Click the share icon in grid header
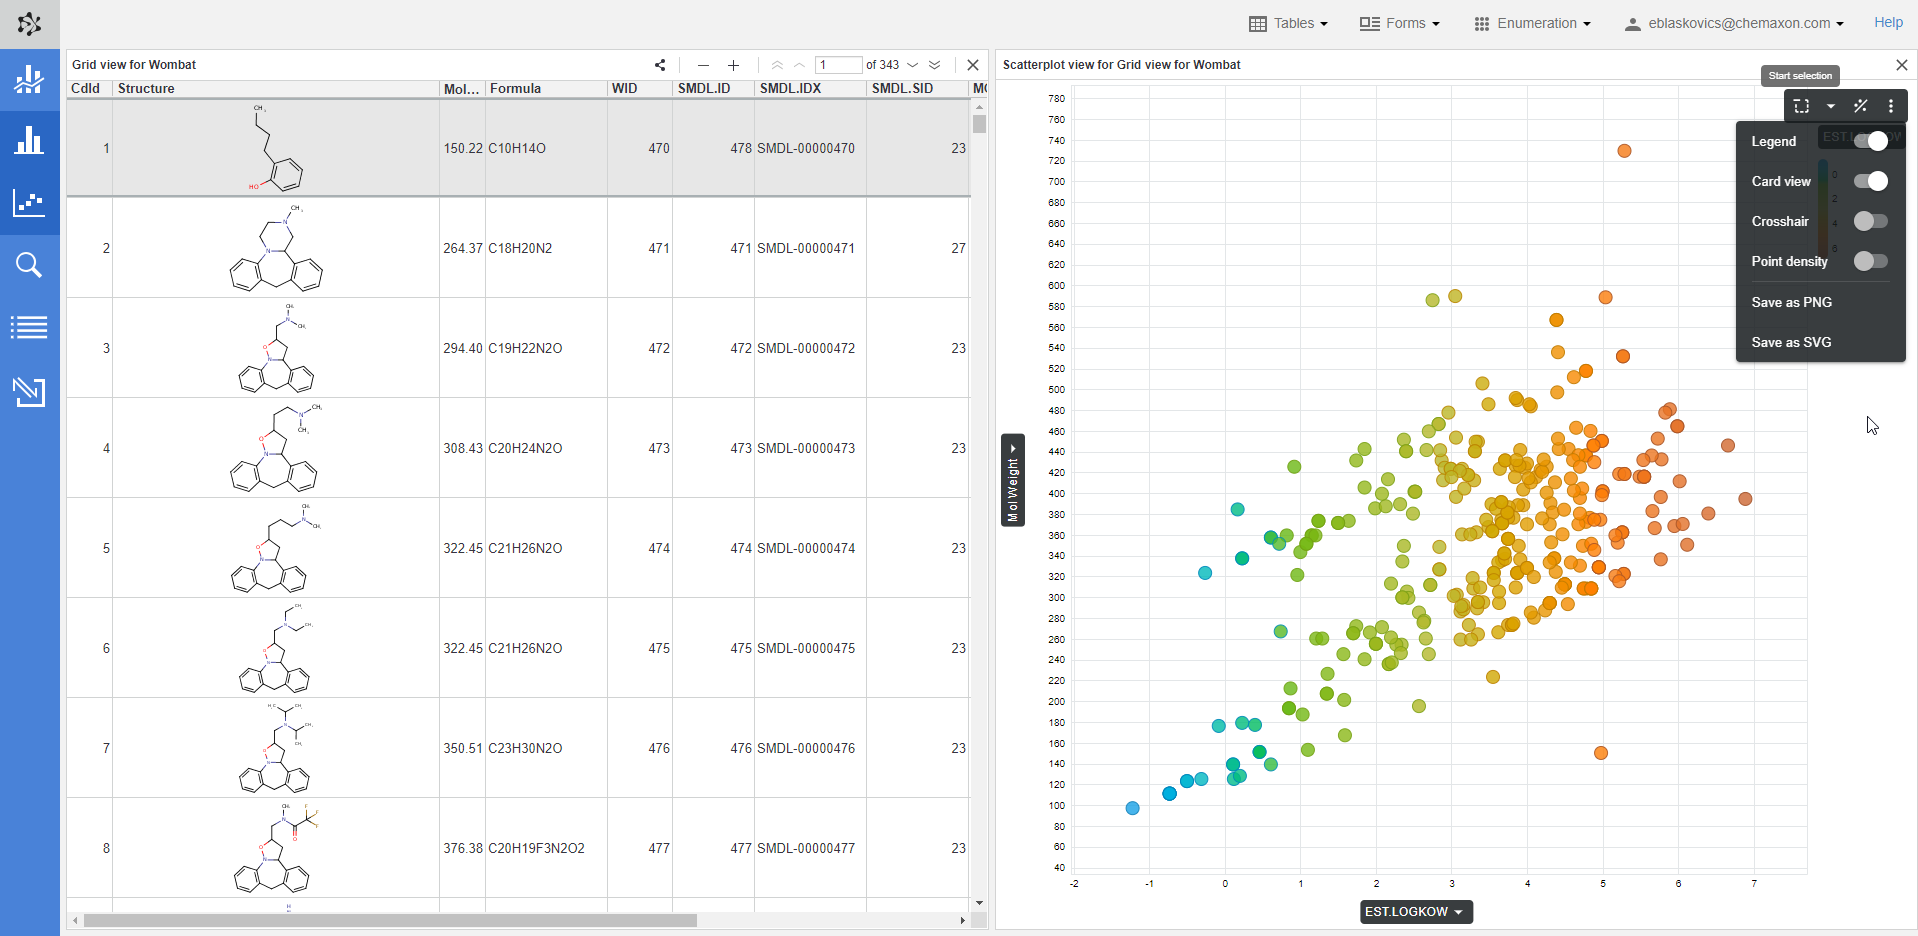 [x=660, y=65]
